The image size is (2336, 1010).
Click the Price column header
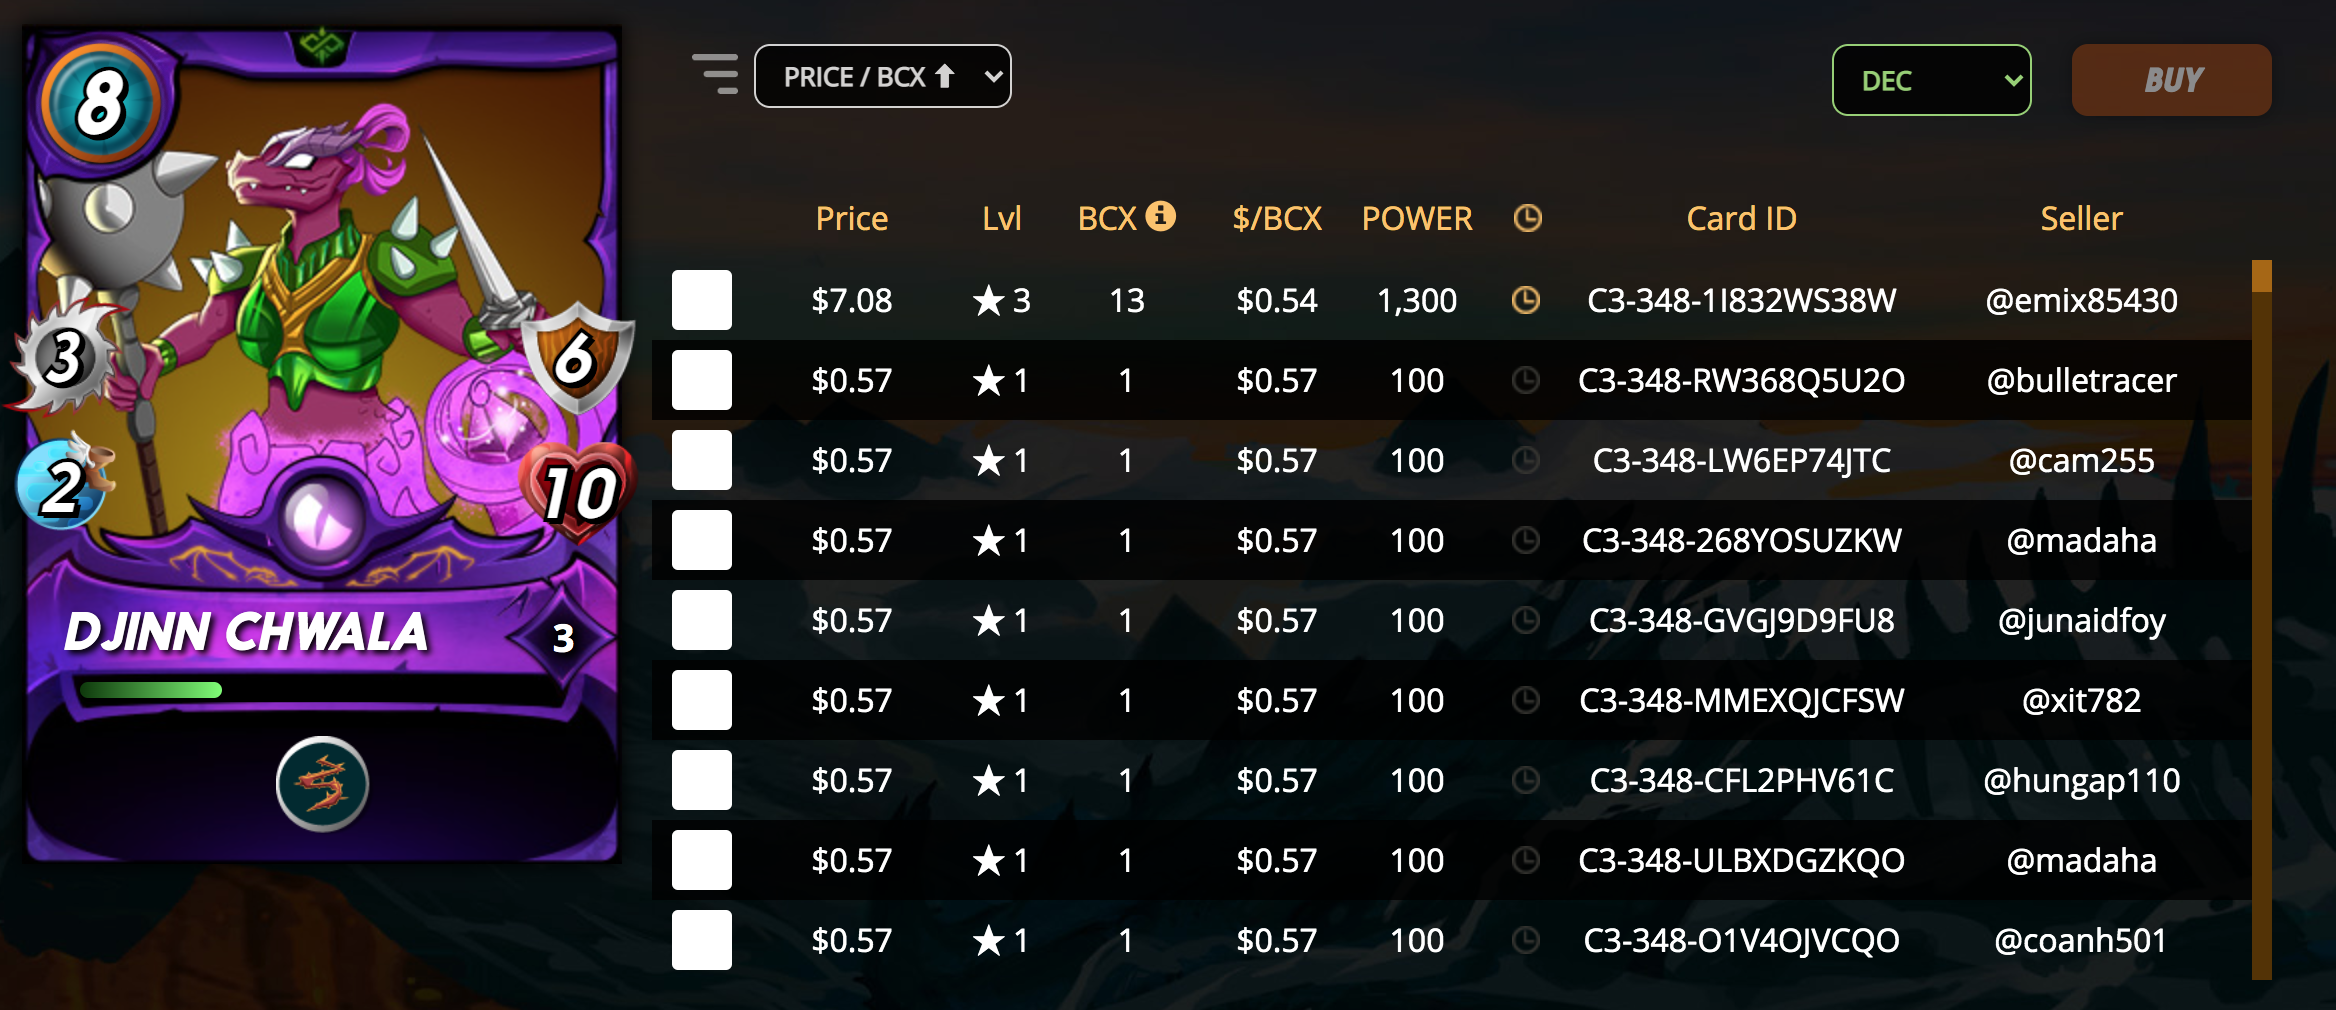point(852,218)
